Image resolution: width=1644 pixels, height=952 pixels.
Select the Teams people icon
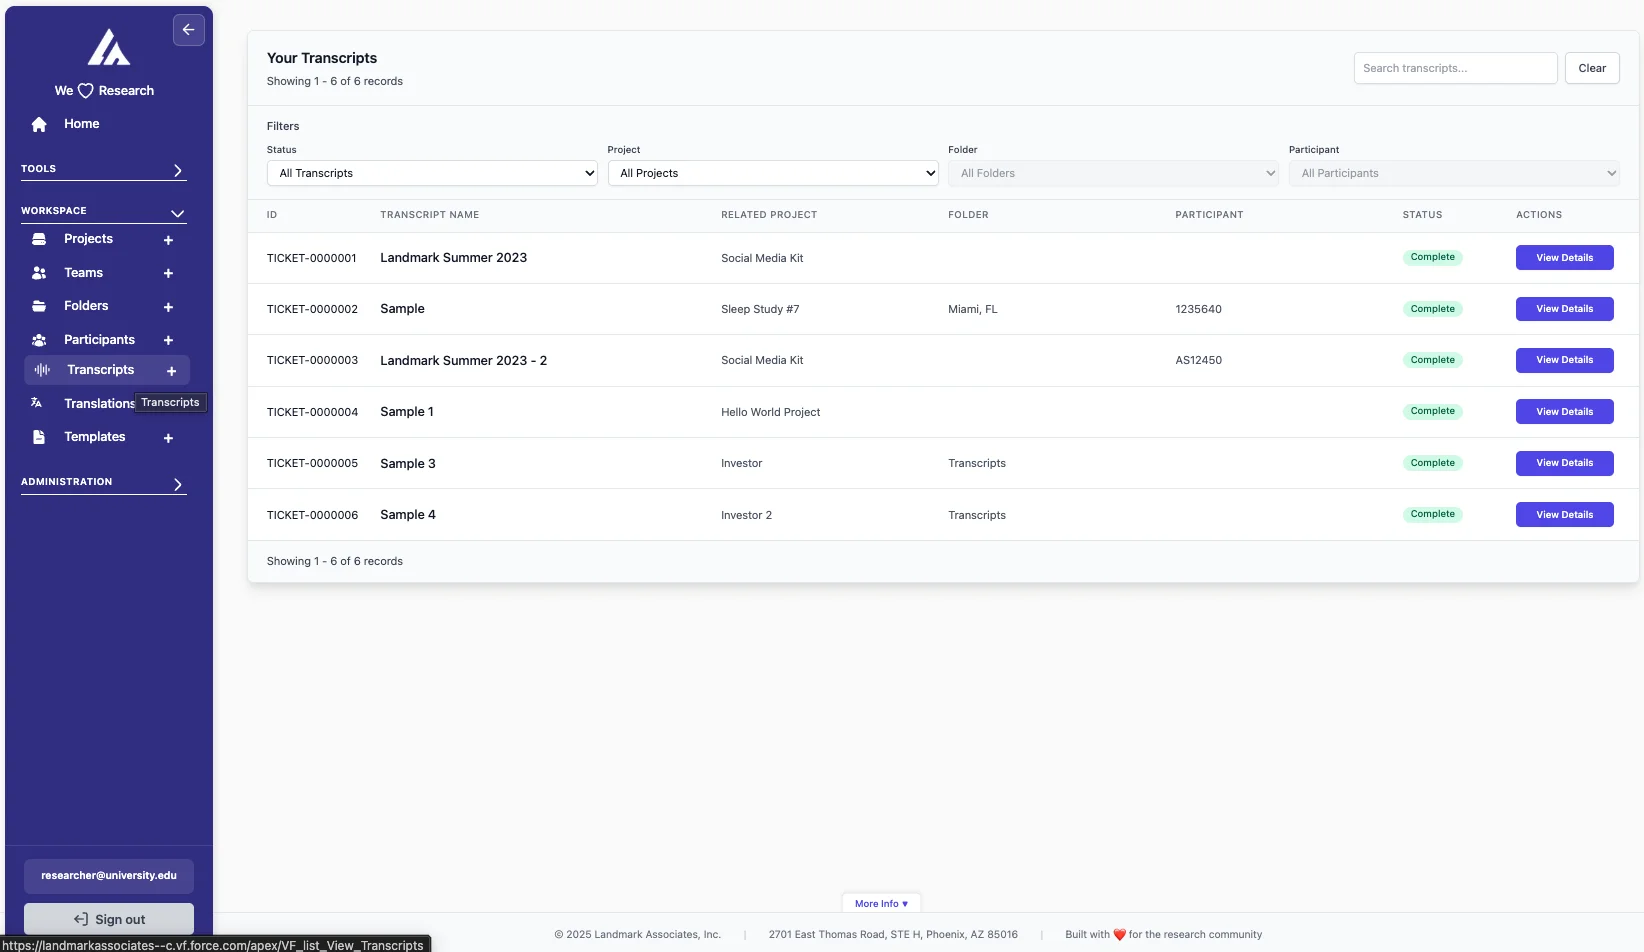click(38, 272)
